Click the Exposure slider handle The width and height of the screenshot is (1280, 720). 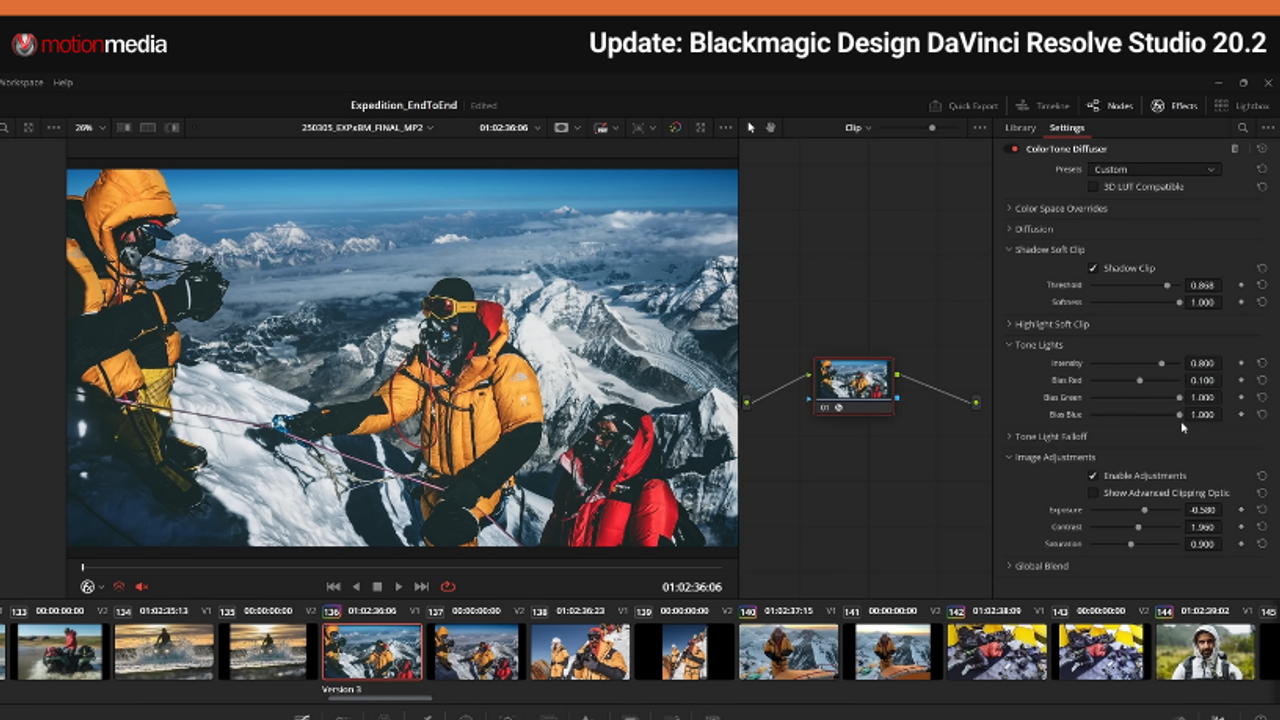(1144, 510)
